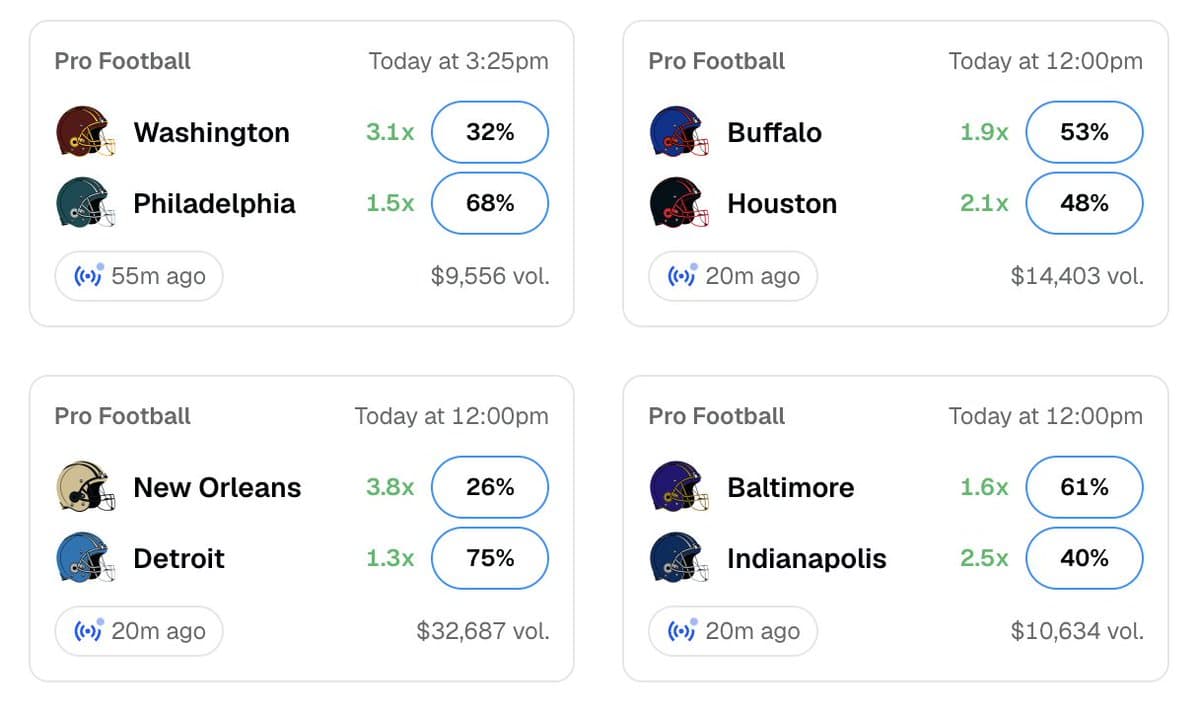Open the Baltimore team name link
This screenshot has height=714, width=1199.
click(x=791, y=488)
